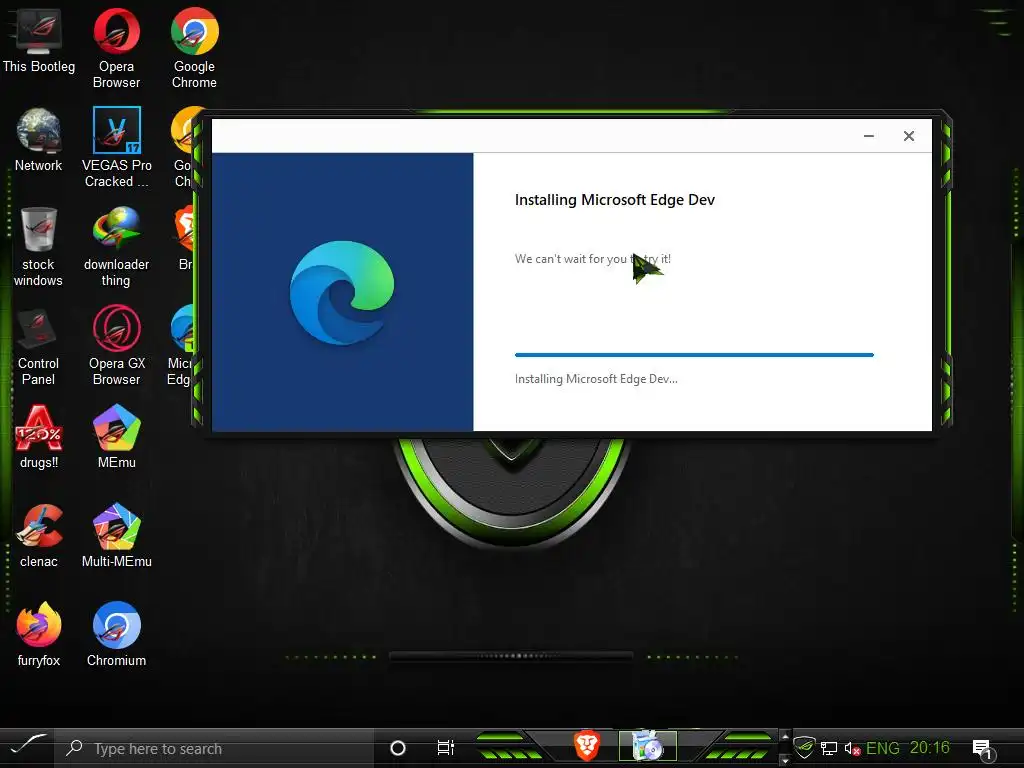Launch Opera Browser from the desktop

(116, 48)
